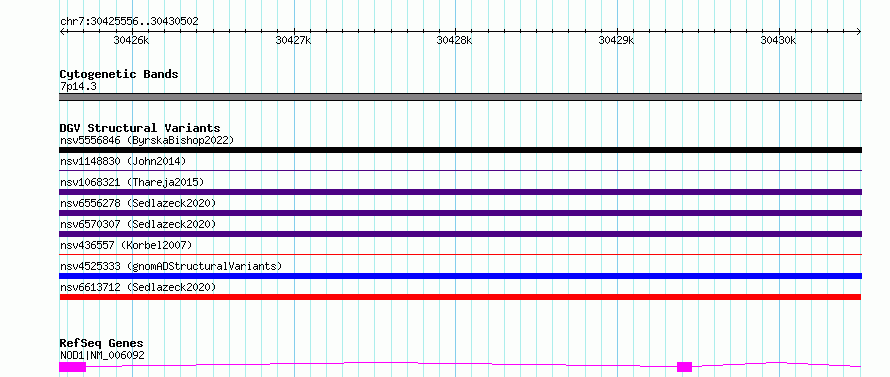The width and height of the screenshot is (890, 377).
Task: Select the red nsv6613712 variant bar
Action: tap(460, 297)
